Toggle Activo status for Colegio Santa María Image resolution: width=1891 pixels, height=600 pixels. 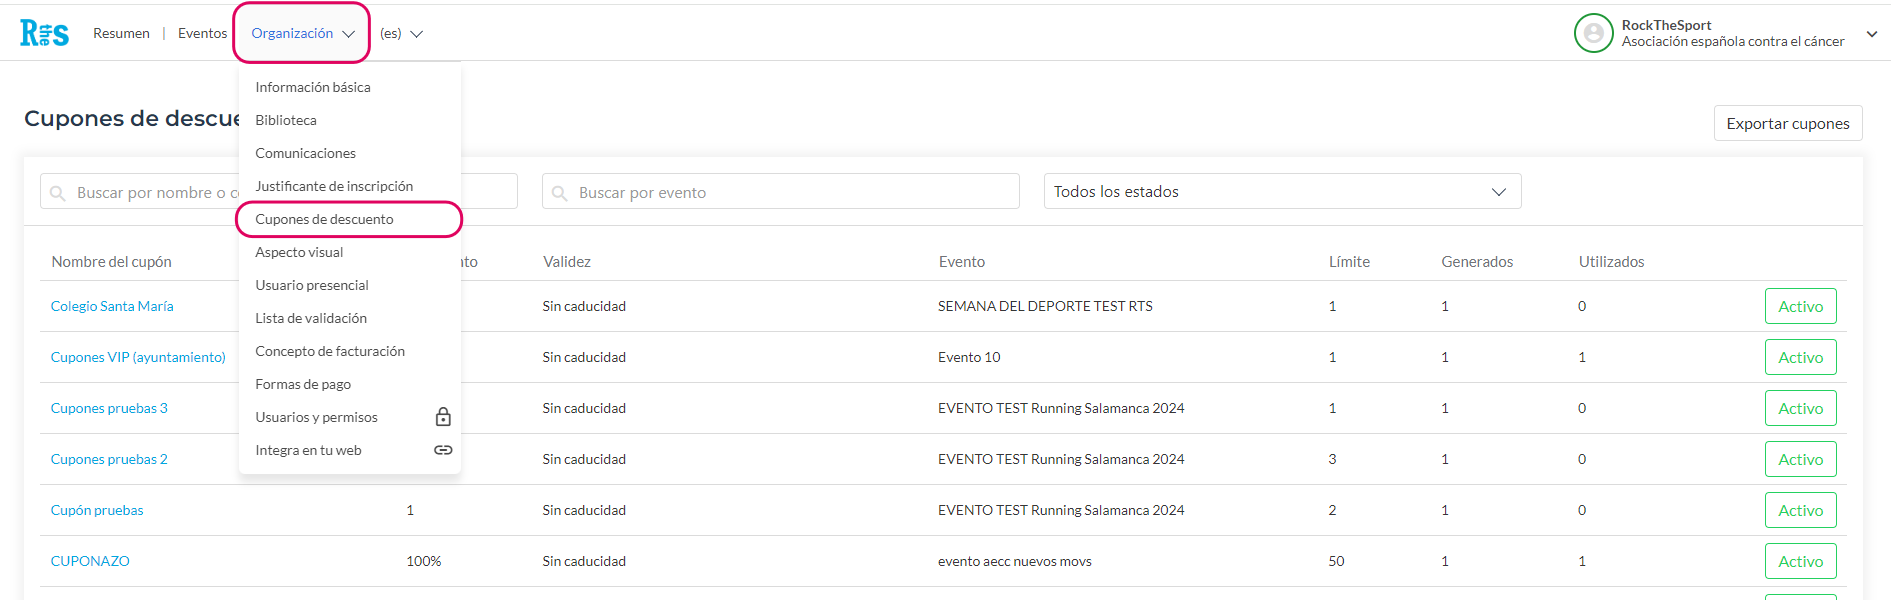pyautogui.click(x=1800, y=306)
